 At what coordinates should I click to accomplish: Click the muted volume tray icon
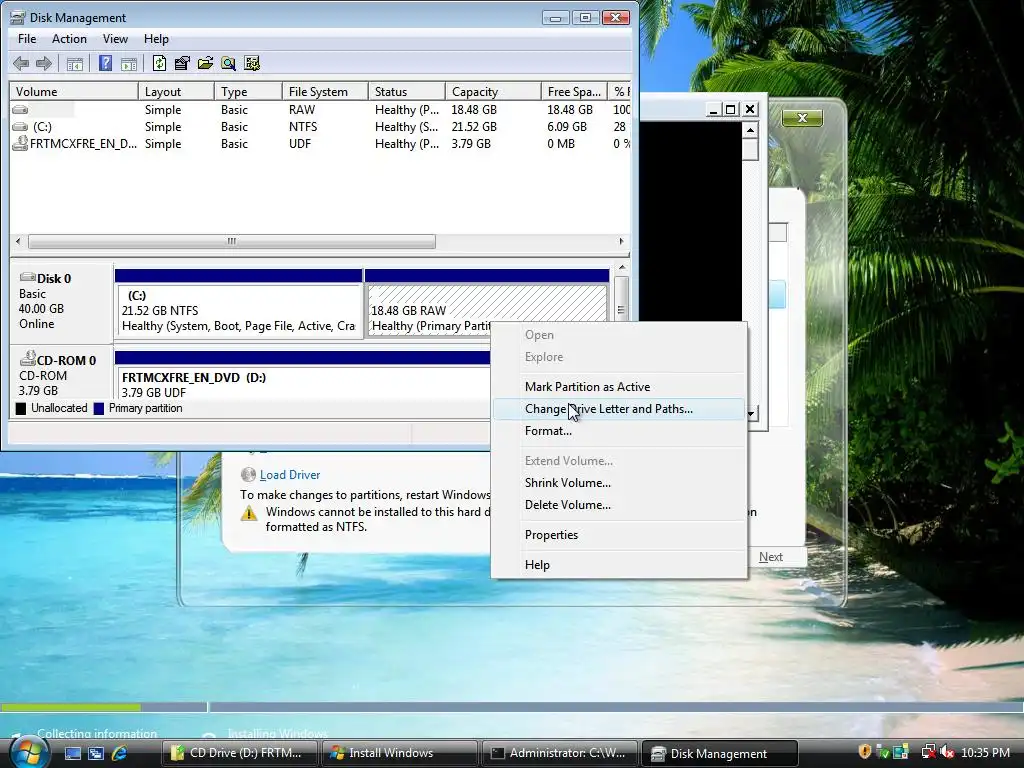(x=948, y=752)
